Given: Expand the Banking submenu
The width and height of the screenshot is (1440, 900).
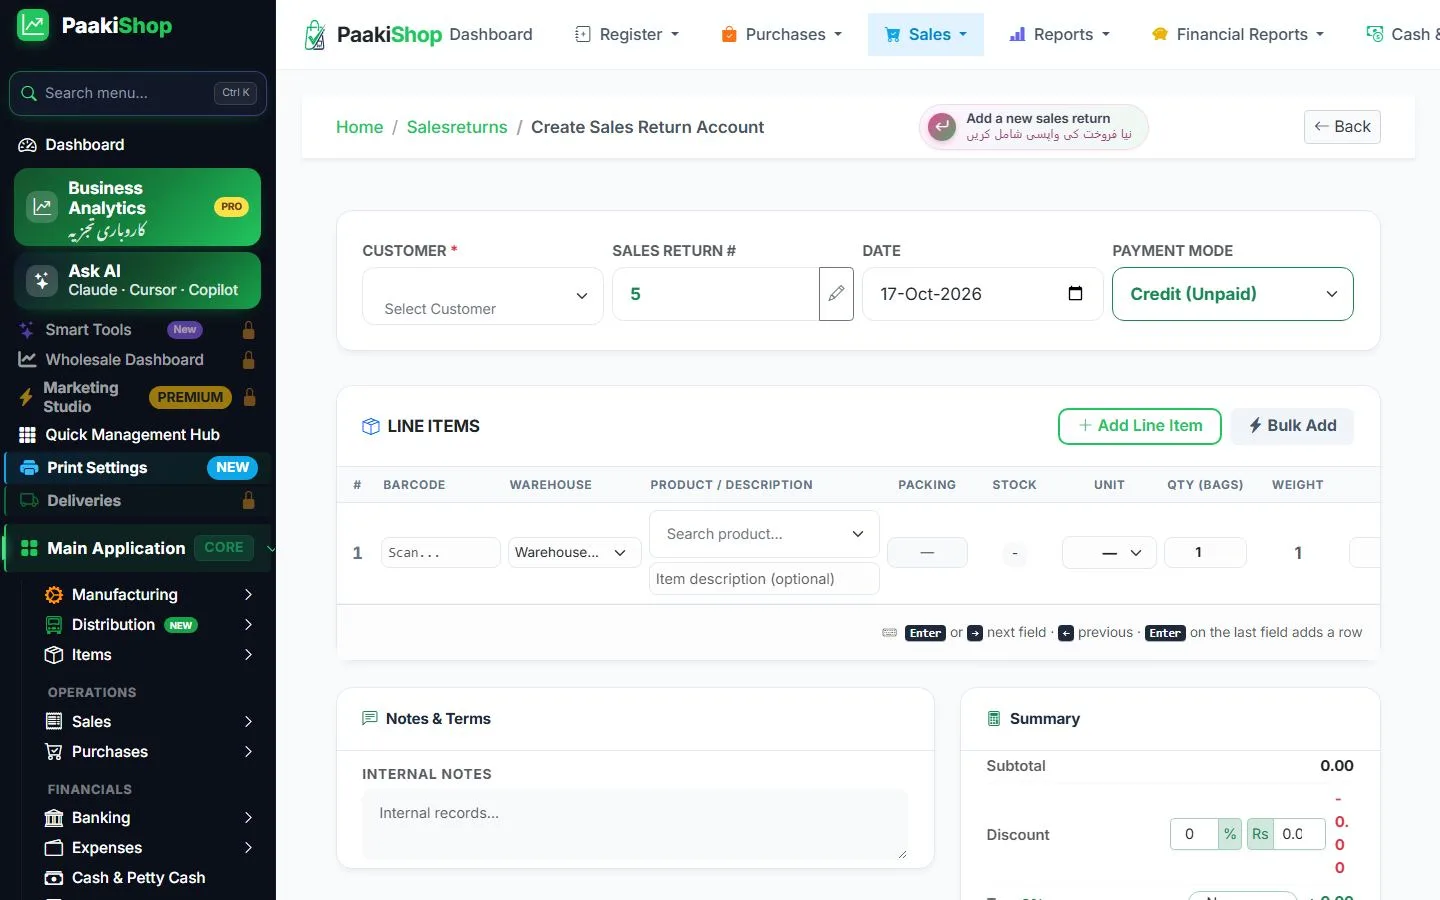Looking at the screenshot, I should pyautogui.click(x=248, y=818).
